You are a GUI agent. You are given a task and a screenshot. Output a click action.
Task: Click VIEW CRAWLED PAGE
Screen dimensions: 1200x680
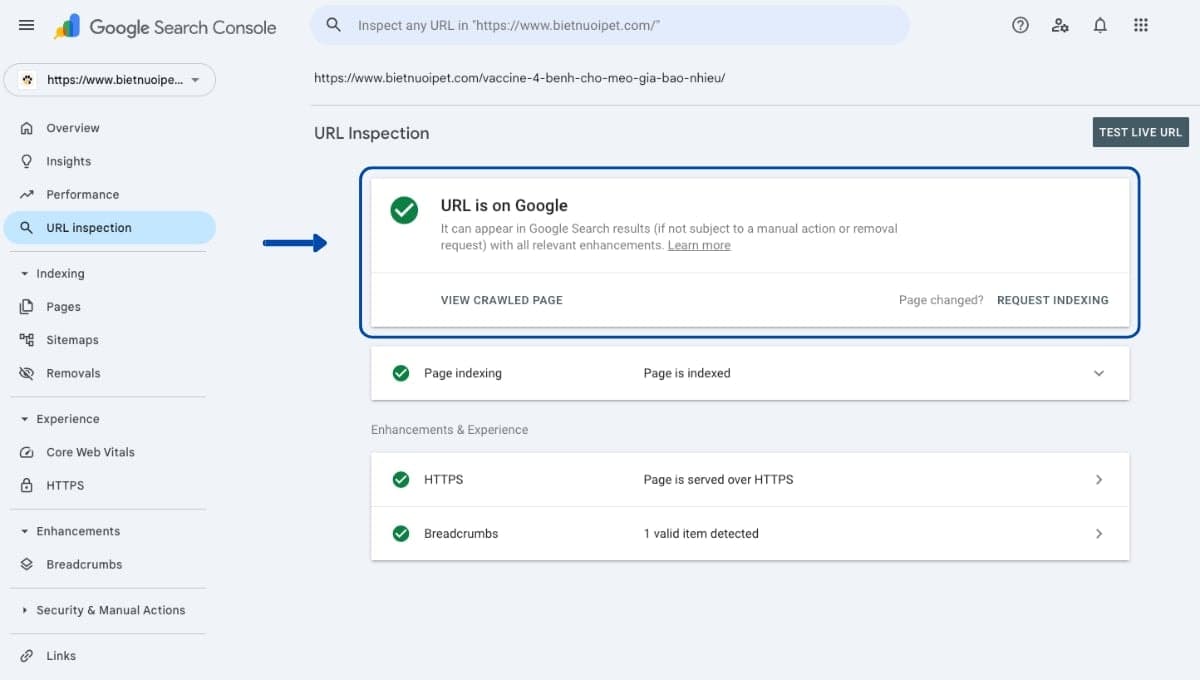[x=502, y=300]
